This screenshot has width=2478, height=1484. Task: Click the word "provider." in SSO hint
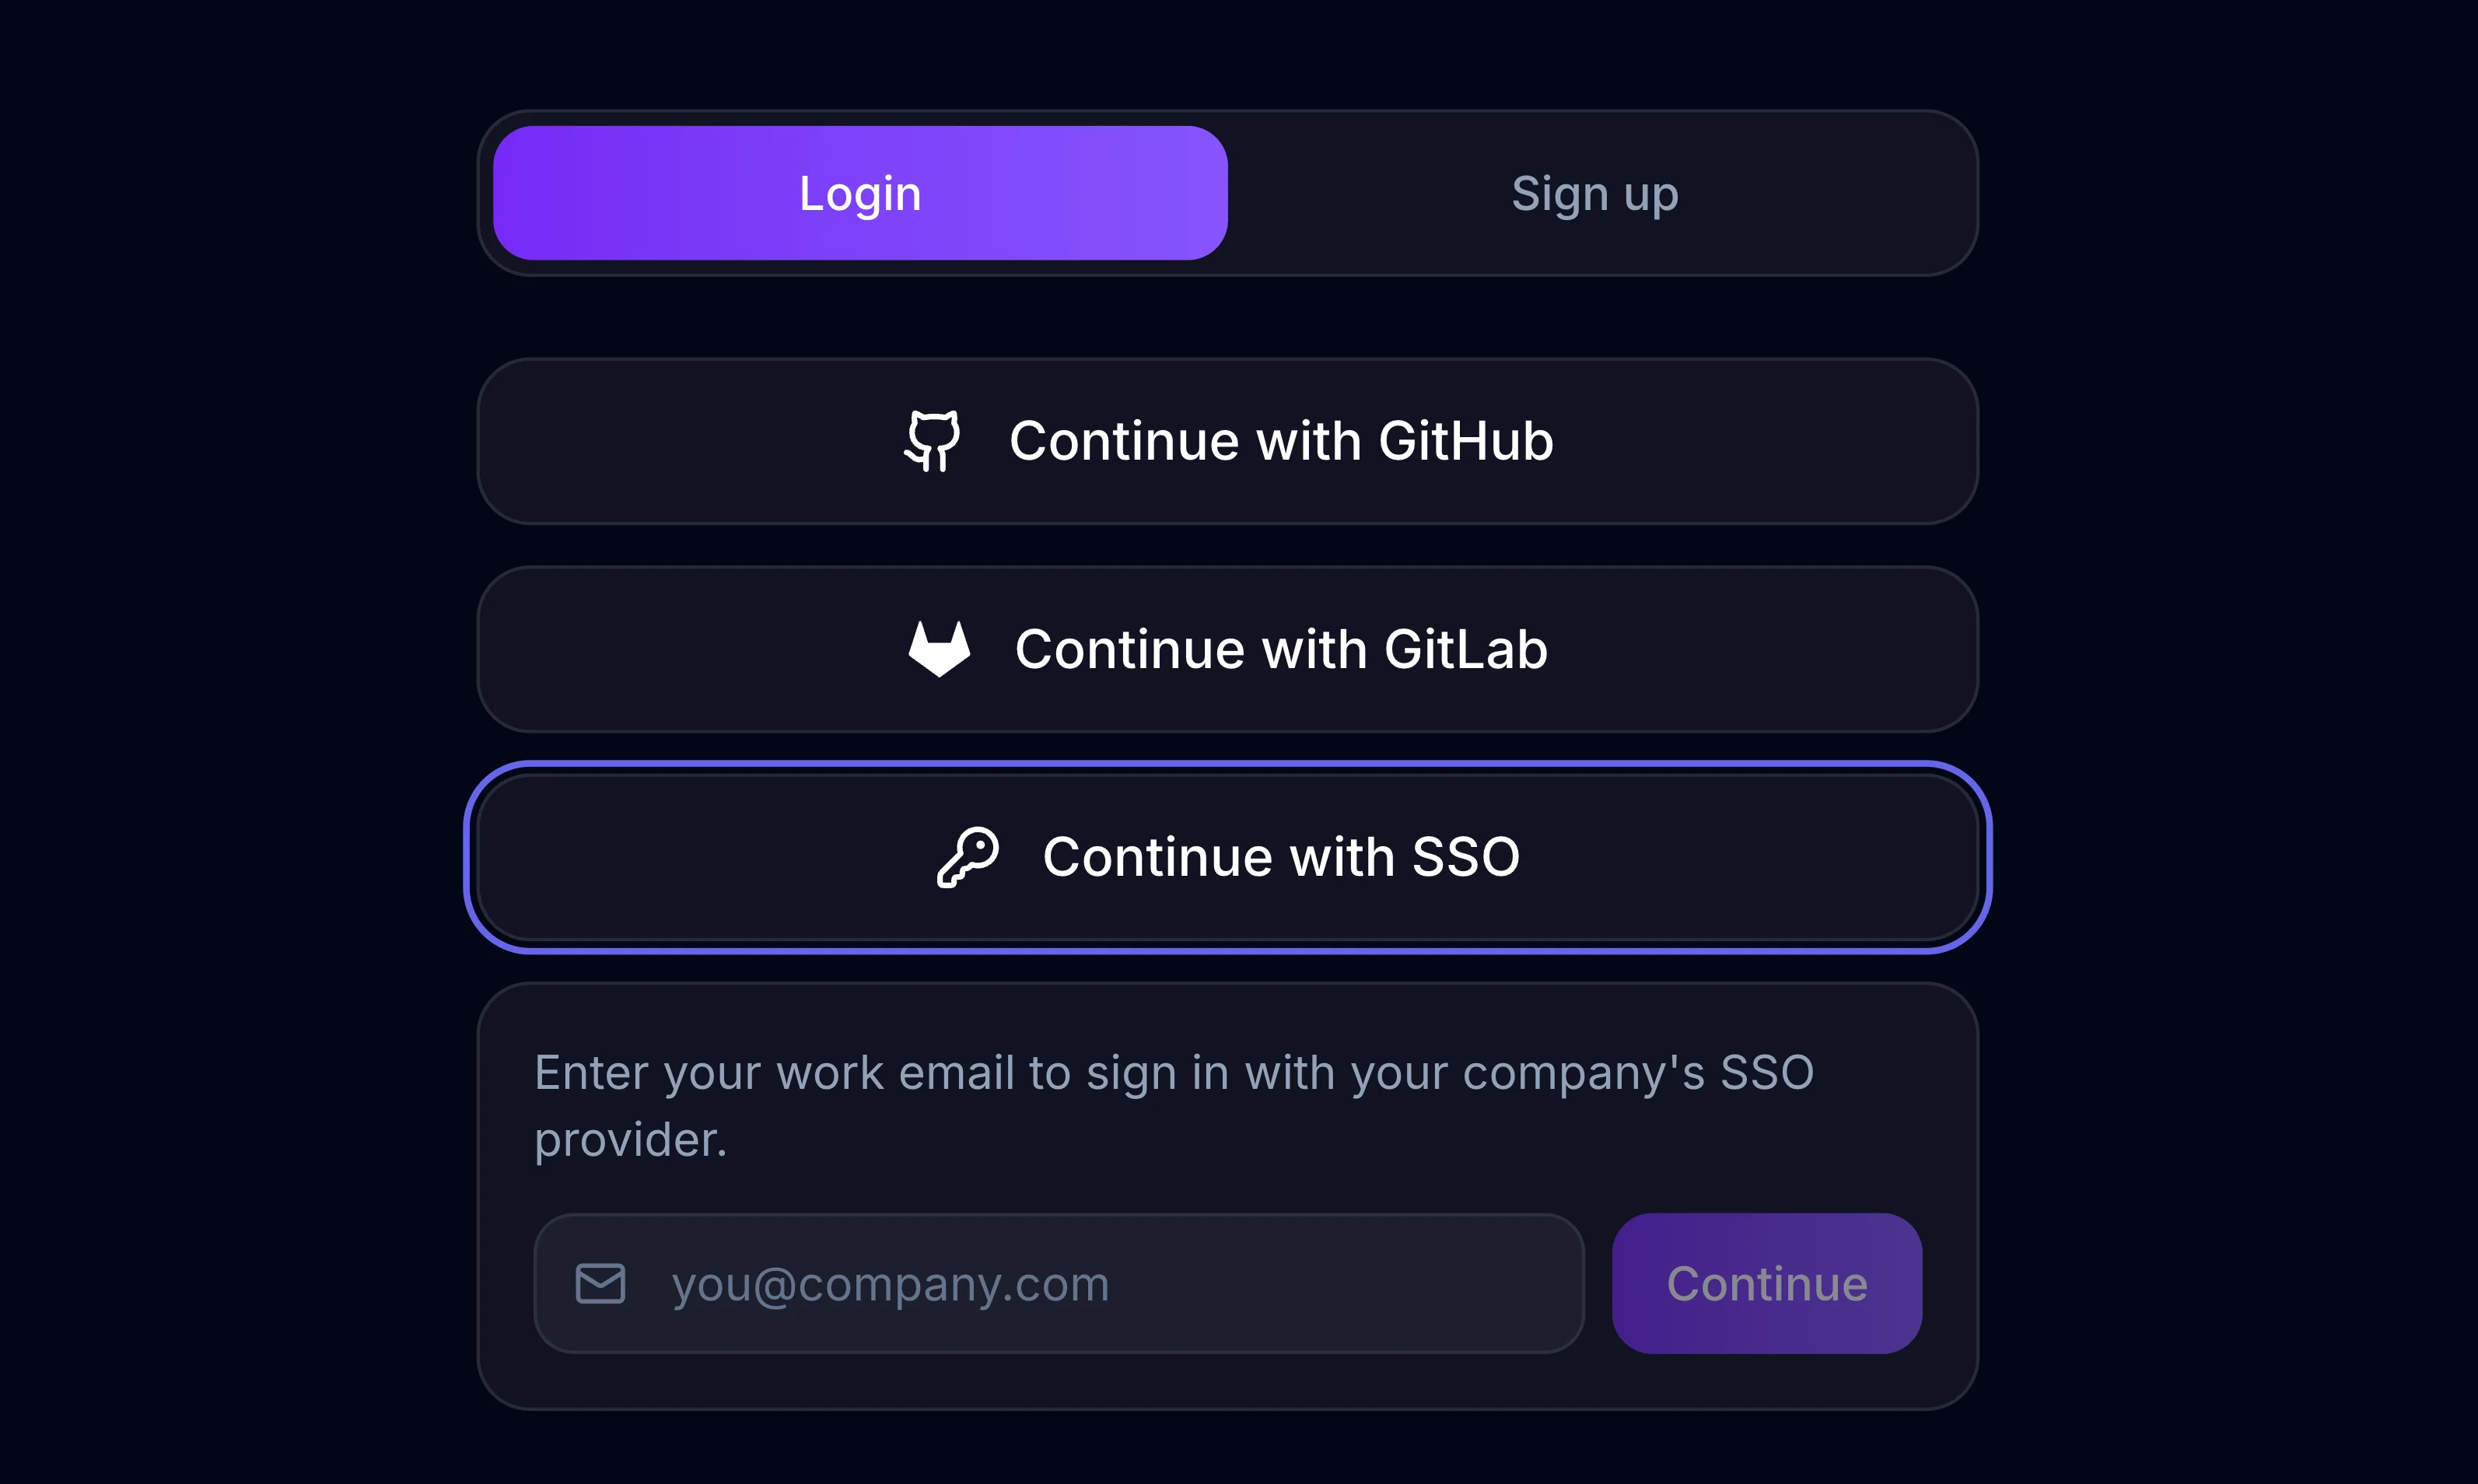click(630, 1140)
